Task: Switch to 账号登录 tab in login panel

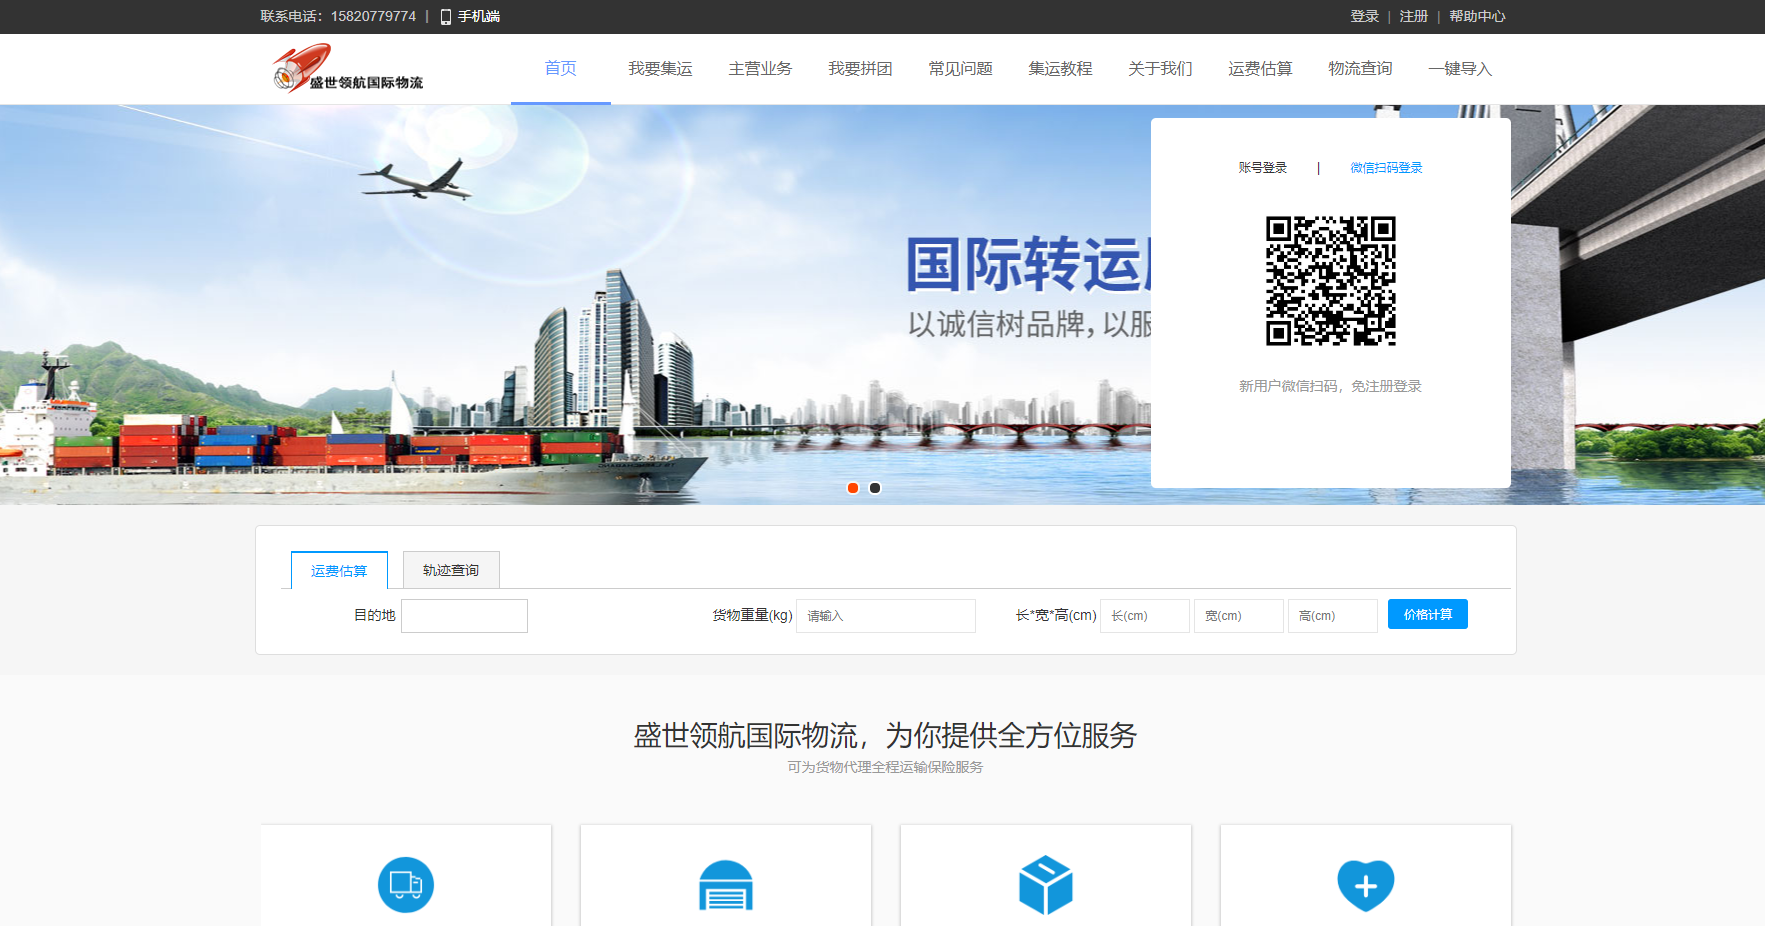Action: click(1263, 168)
